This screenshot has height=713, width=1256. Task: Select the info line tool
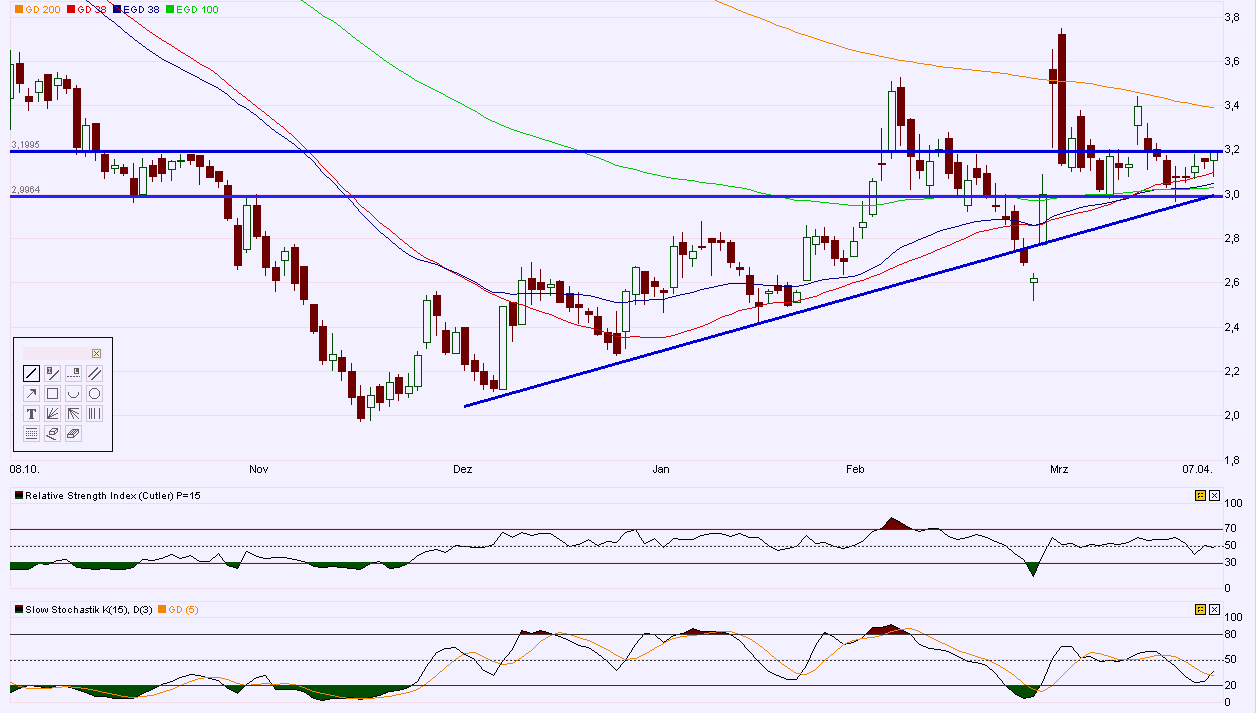click(52, 373)
